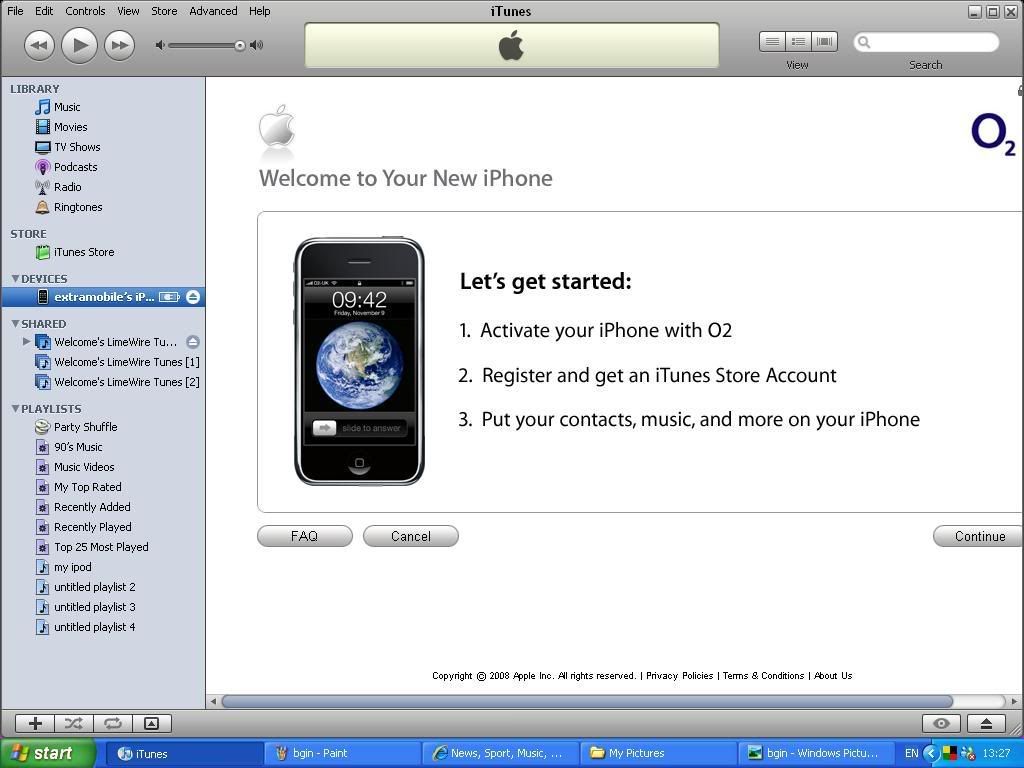Open the About Us link
Viewport: 1024px width, 768px height.
point(833,676)
